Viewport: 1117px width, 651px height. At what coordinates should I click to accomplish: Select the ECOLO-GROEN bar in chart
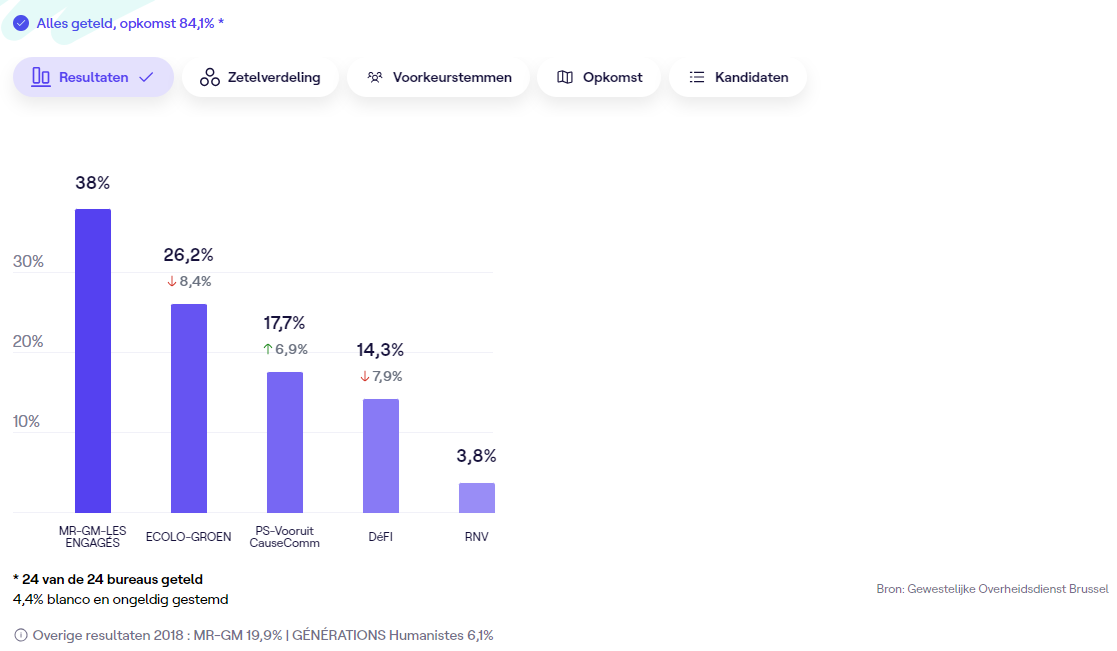189,408
